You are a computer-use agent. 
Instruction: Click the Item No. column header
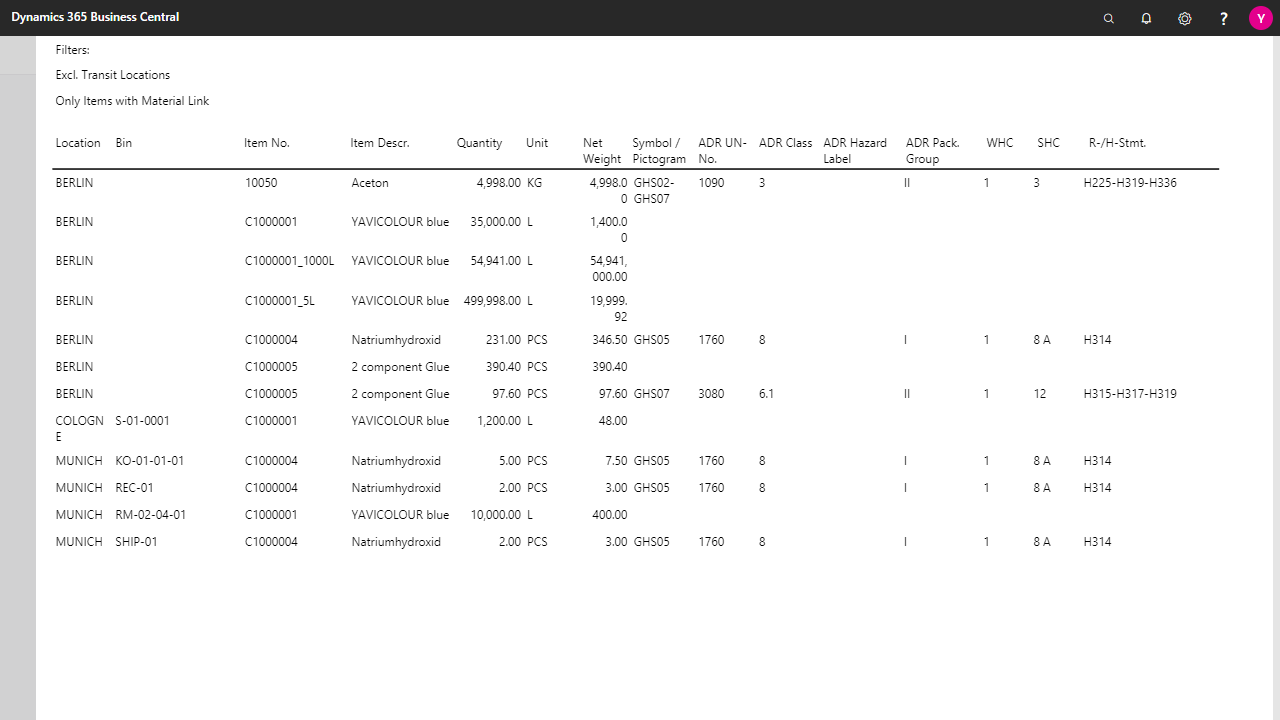[x=267, y=143]
